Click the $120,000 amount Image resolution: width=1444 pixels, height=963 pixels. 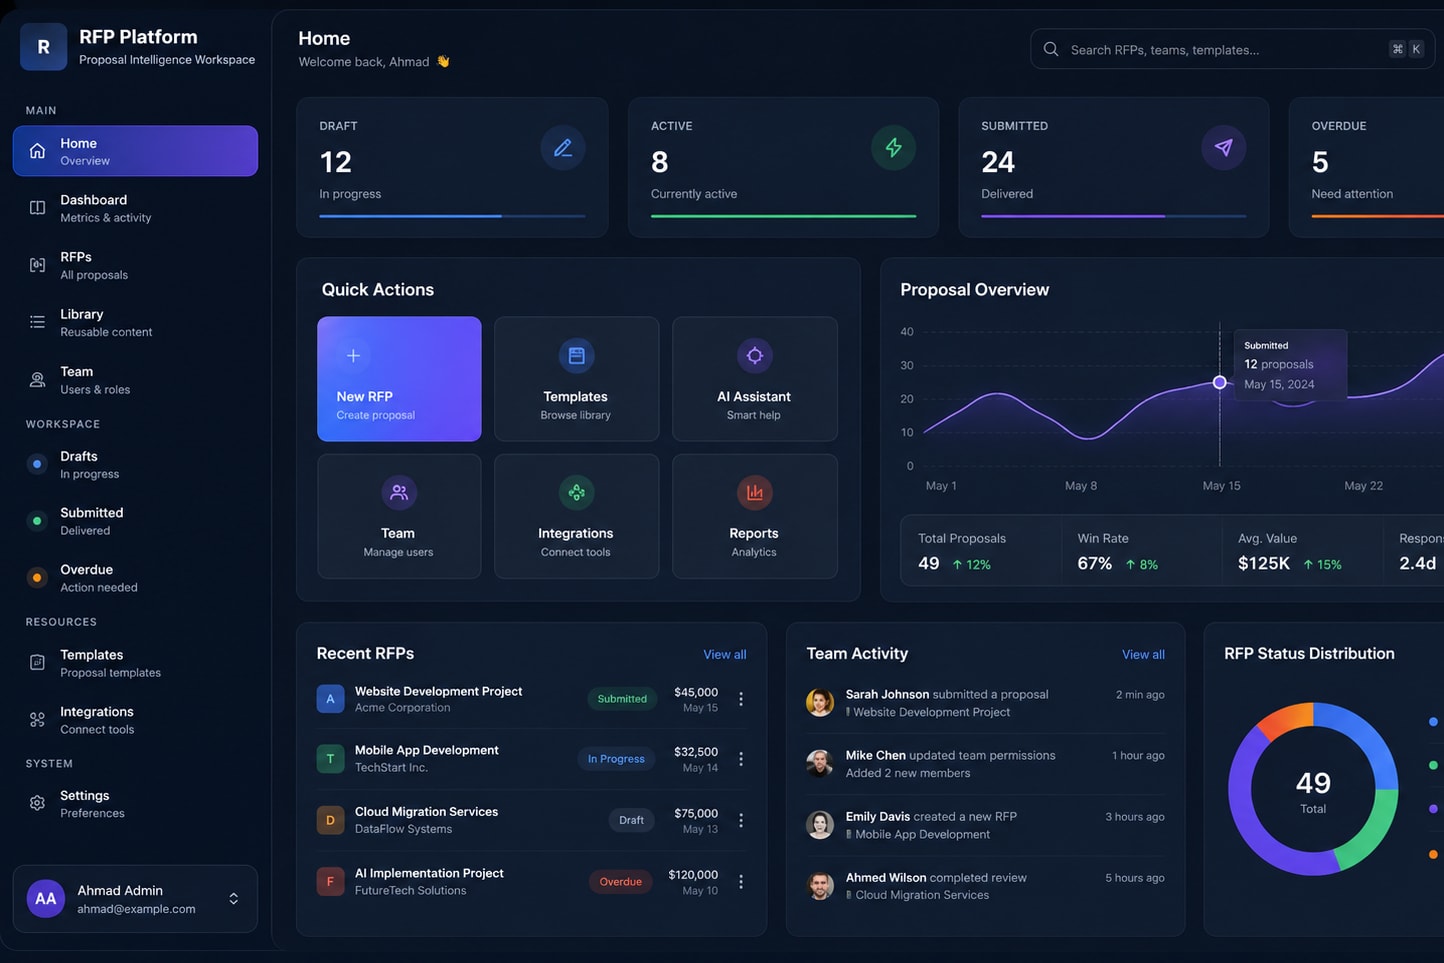693,875
